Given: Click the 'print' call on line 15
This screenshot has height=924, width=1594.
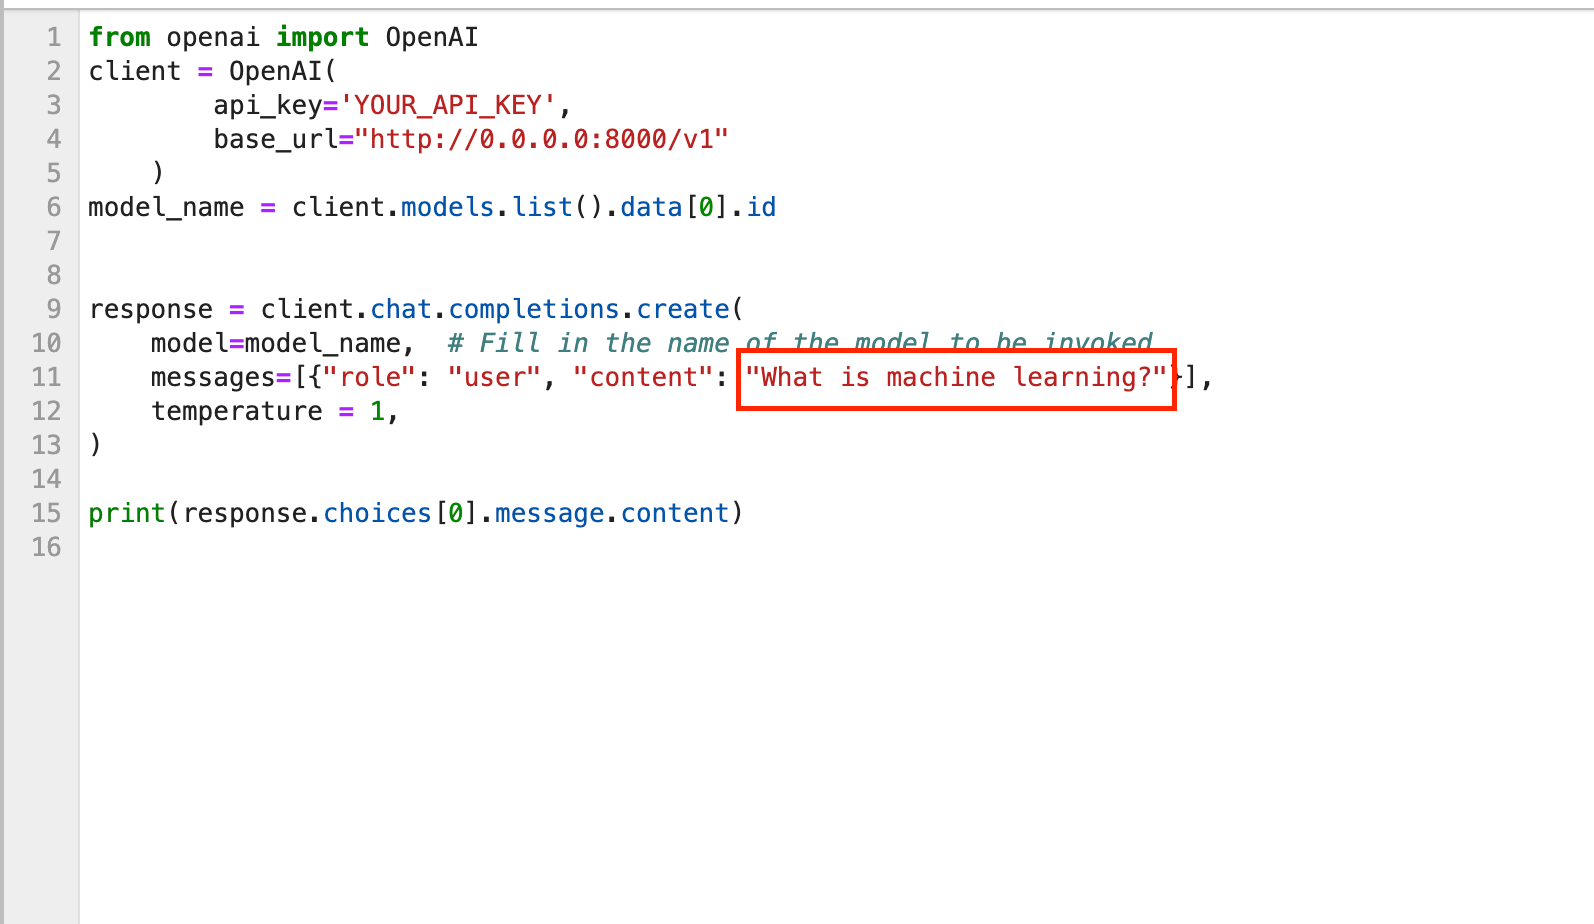Looking at the screenshot, I should pos(127,514).
